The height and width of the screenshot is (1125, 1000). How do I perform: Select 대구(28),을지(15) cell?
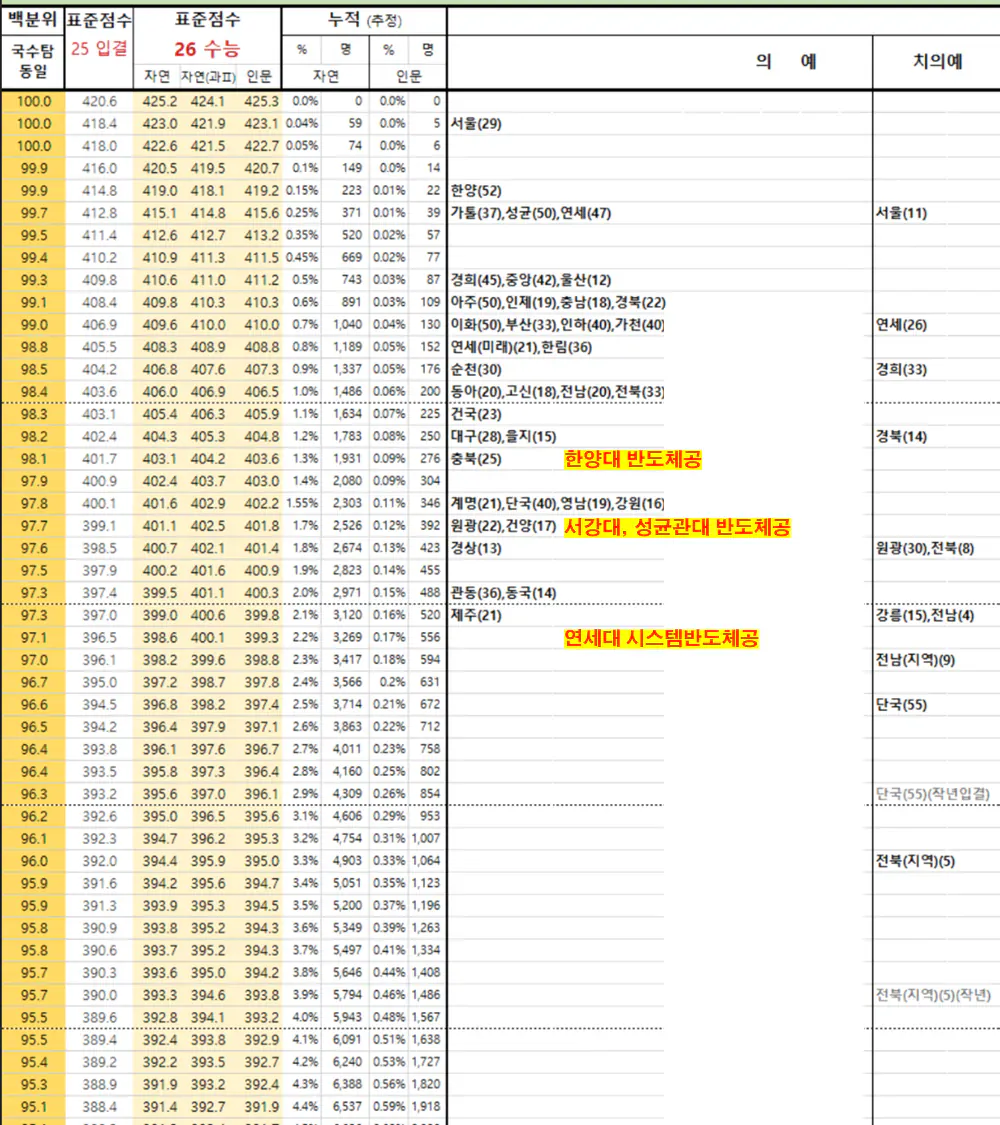click(504, 436)
